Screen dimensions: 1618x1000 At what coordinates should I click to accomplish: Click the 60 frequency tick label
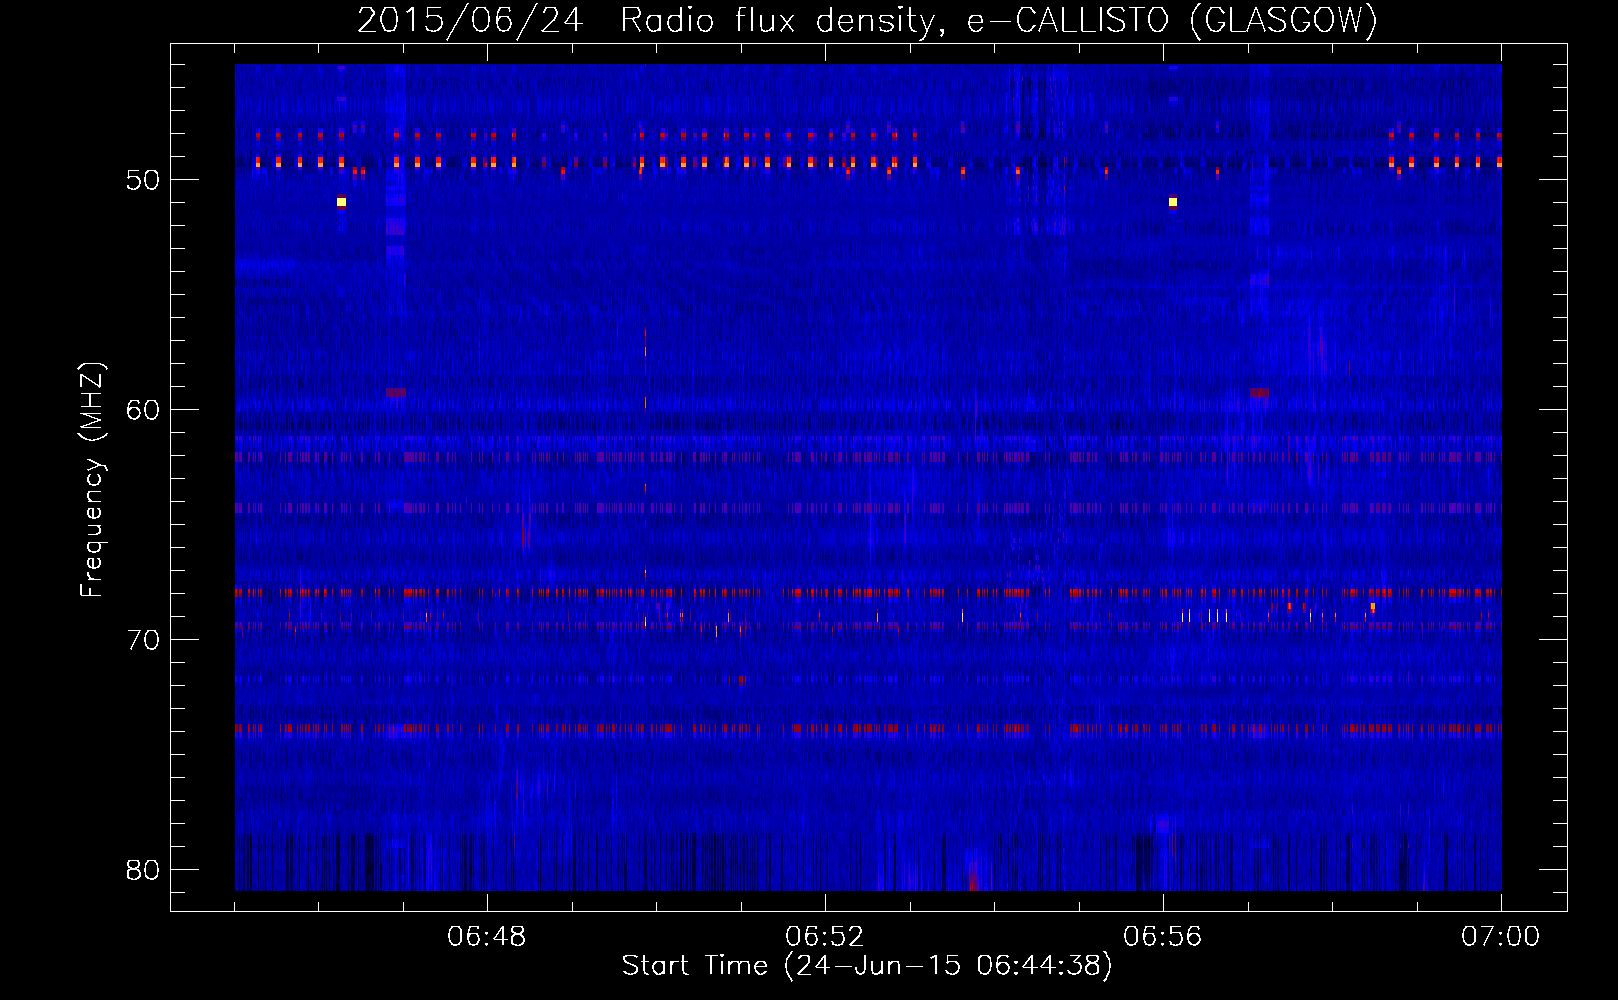coord(143,410)
